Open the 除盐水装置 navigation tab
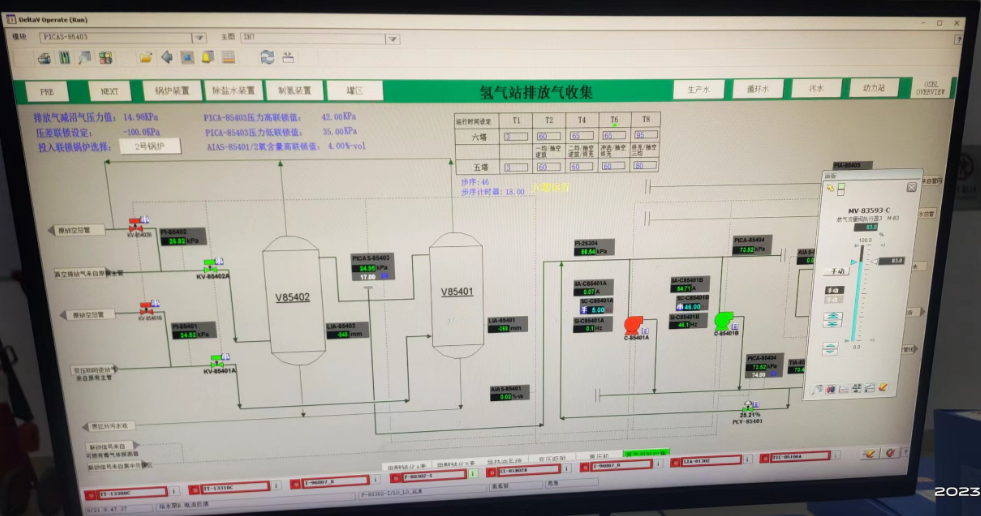981x516 pixels. [x=232, y=90]
